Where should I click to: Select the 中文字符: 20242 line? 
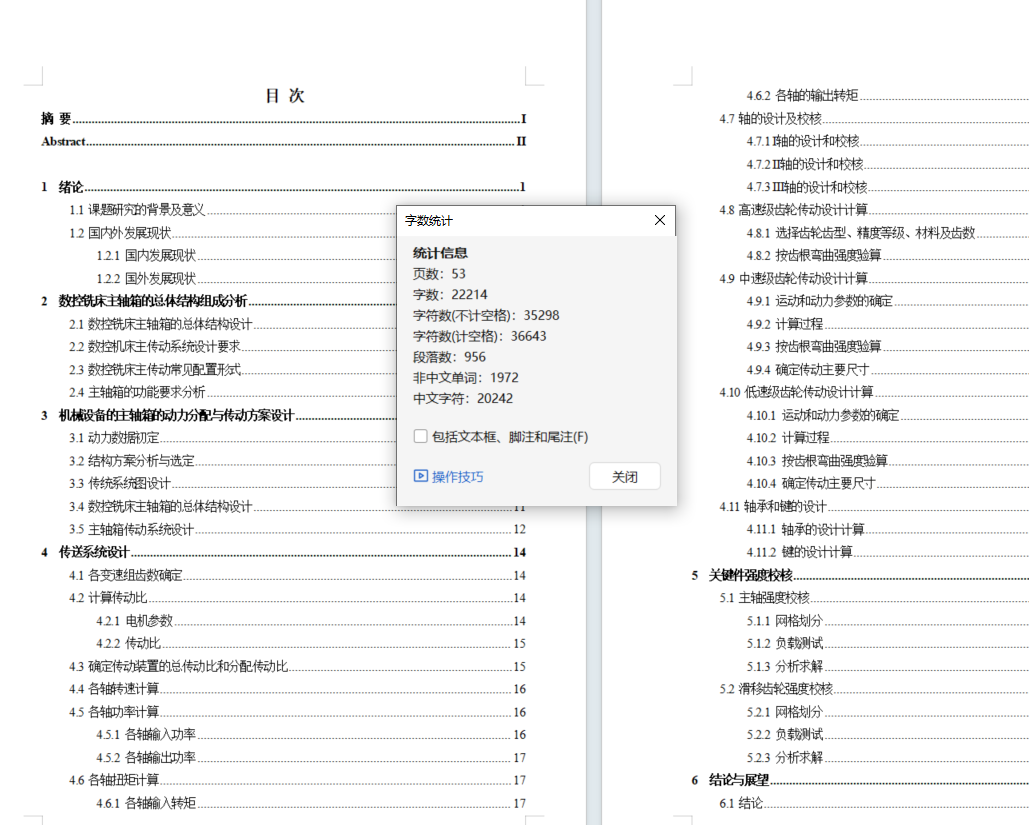tap(463, 398)
